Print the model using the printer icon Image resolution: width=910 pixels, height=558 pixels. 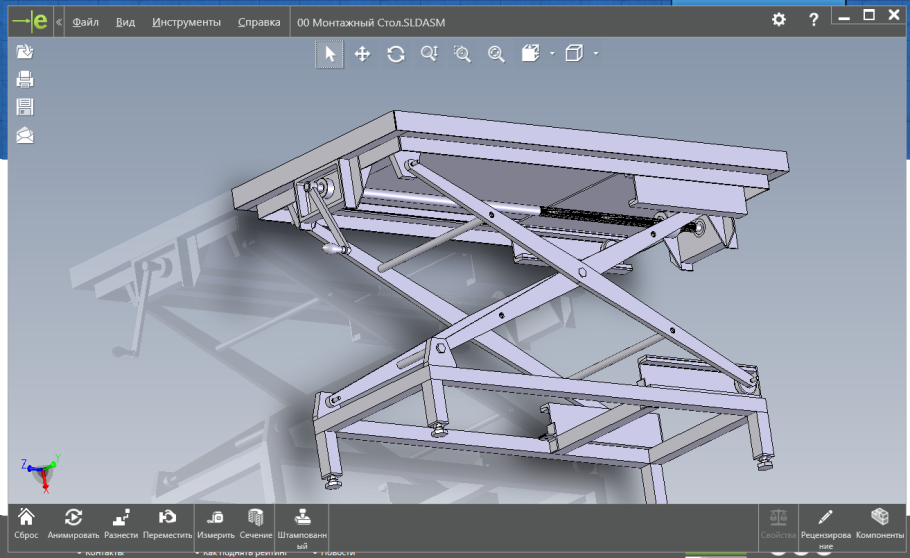point(25,80)
